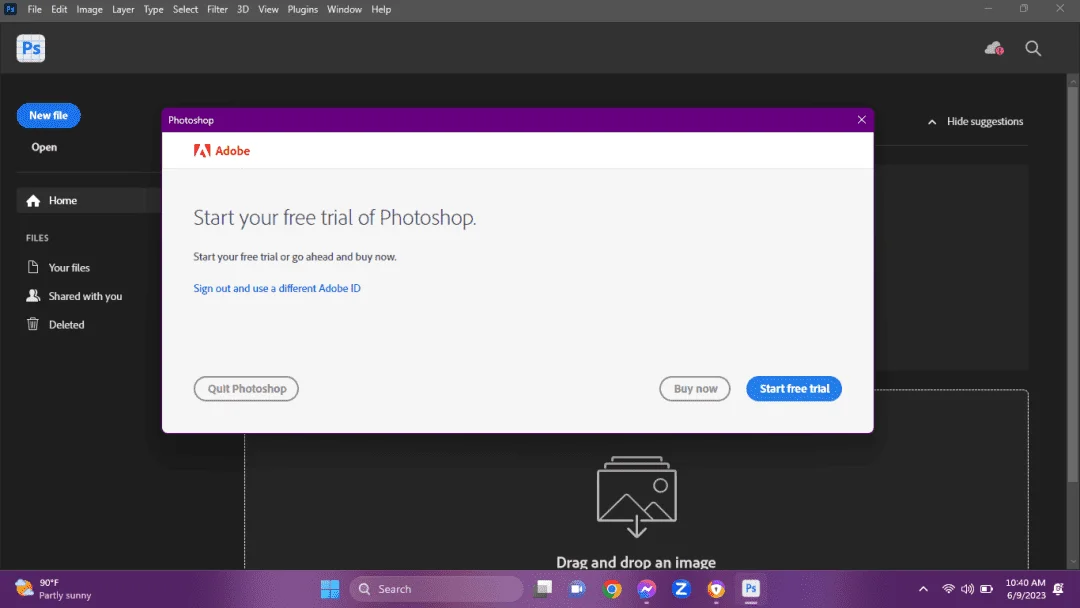Click the Shared with you people icon

[x=32, y=295]
